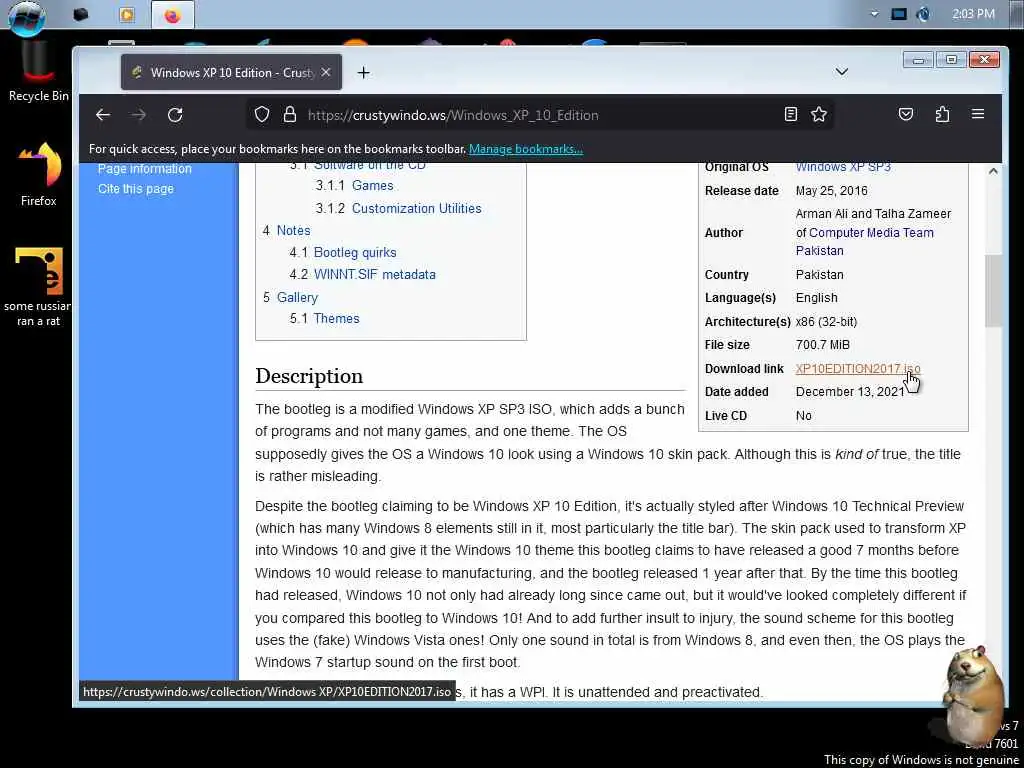The width and height of the screenshot is (1024, 768).
Task: Click the vertical scrollbar thumb
Action: pyautogui.click(x=993, y=291)
